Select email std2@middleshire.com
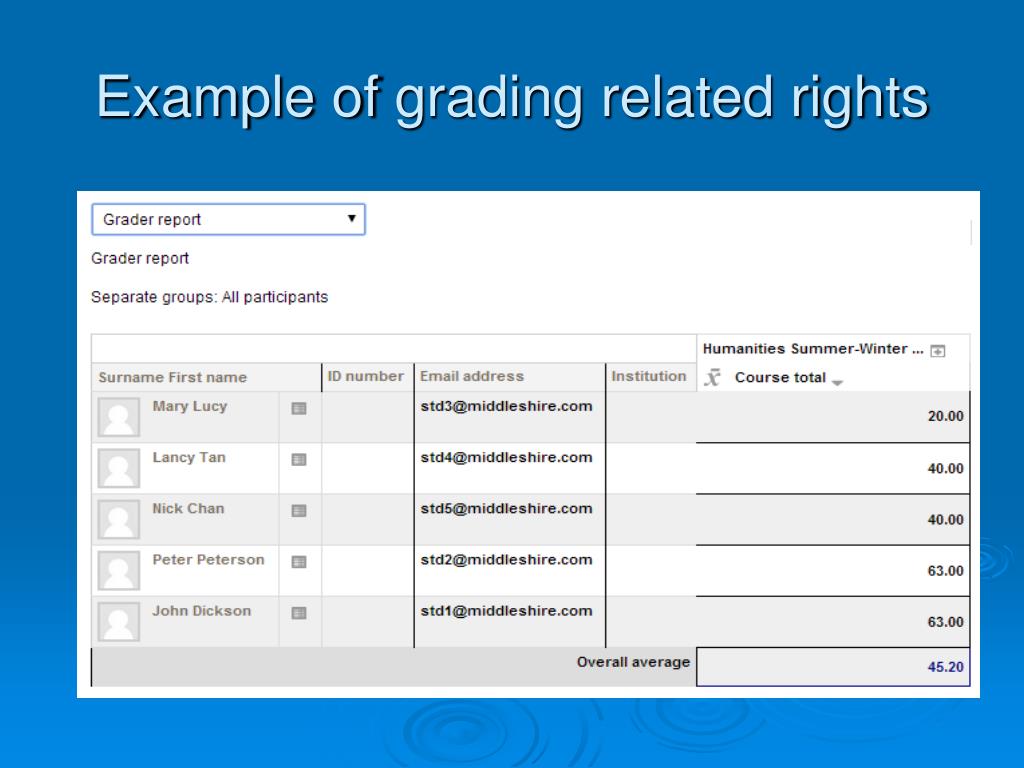Image resolution: width=1024 pixels, height=768 pixels. 506,560
